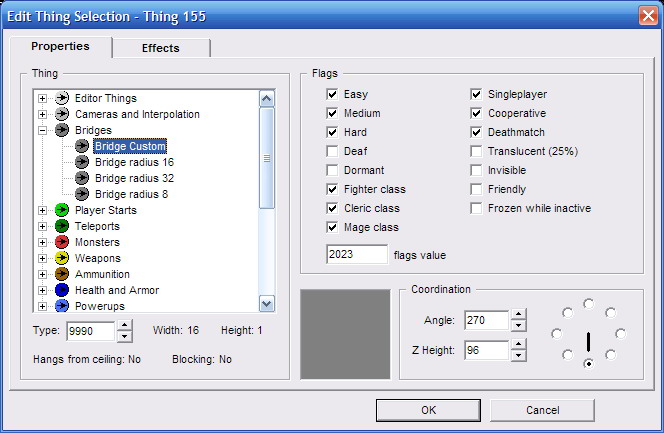Click the yellow Weapons category icon
664x433 pixels.
pyautogui.click(x=61, y=258)
